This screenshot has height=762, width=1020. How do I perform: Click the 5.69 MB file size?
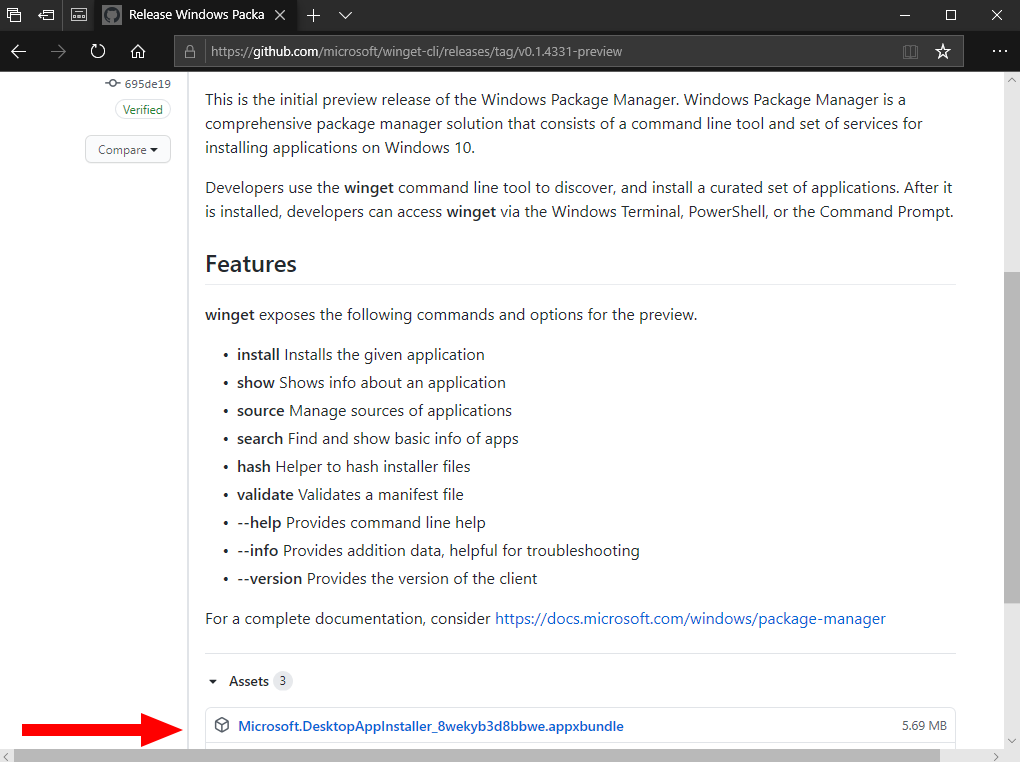(924, 726)
